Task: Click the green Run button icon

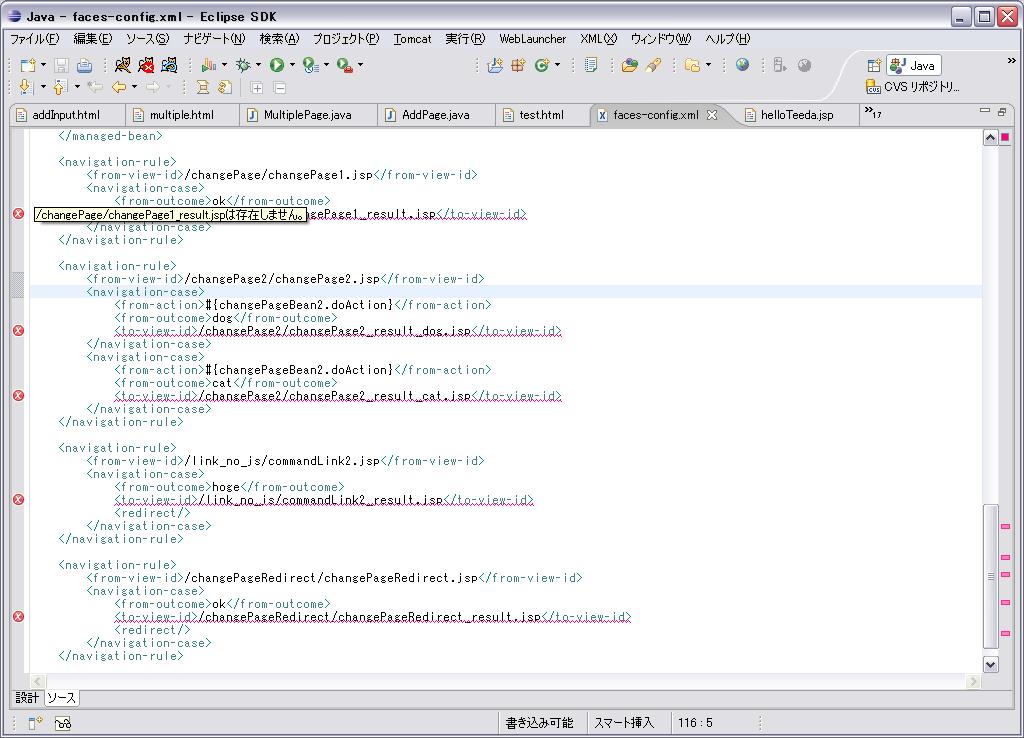Action: coord(276,65)
